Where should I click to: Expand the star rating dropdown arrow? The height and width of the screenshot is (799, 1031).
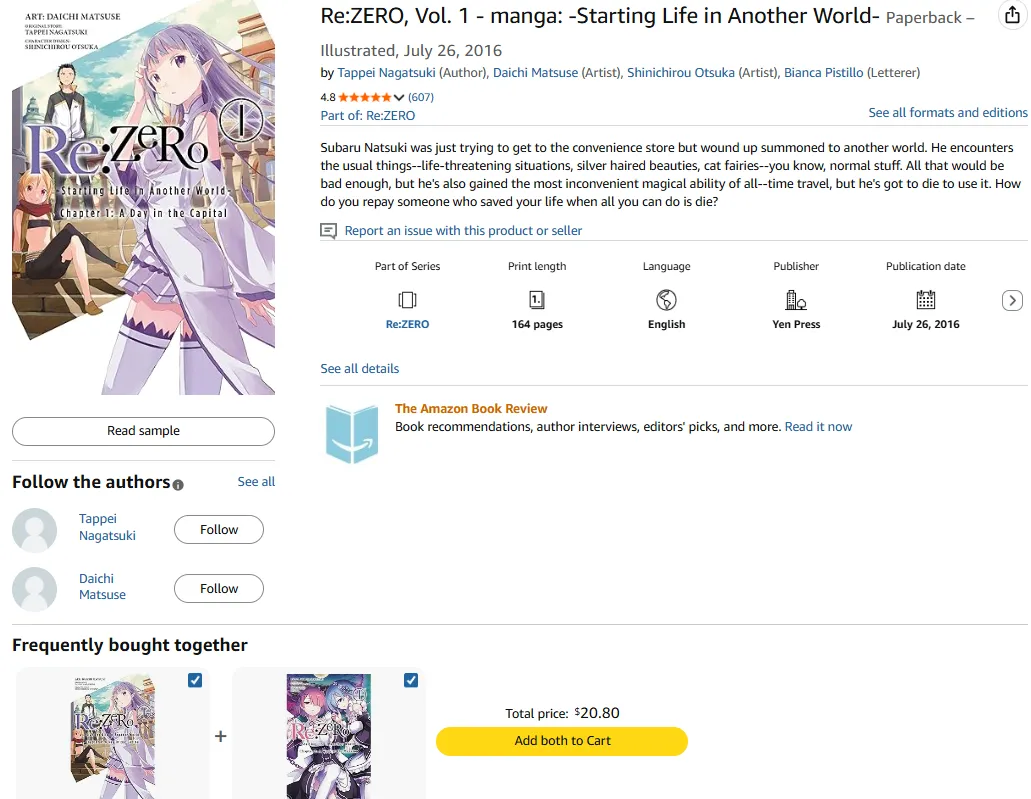(x=400, y=98)
